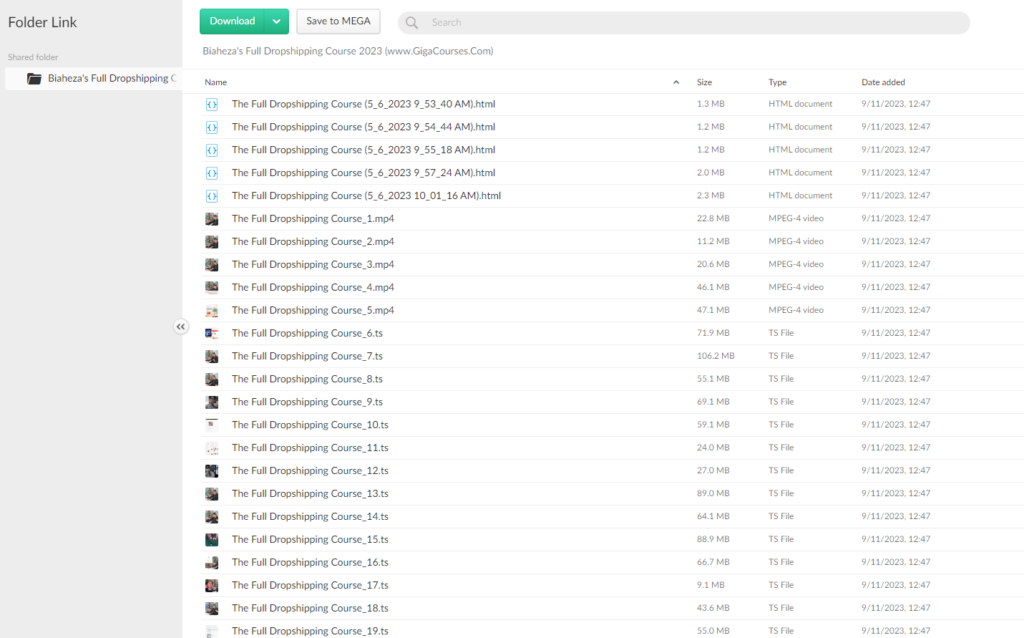Click the HTML icon next to the 9_57_24 AM file
Screen dimensions: 1024x638
point(213,172)
